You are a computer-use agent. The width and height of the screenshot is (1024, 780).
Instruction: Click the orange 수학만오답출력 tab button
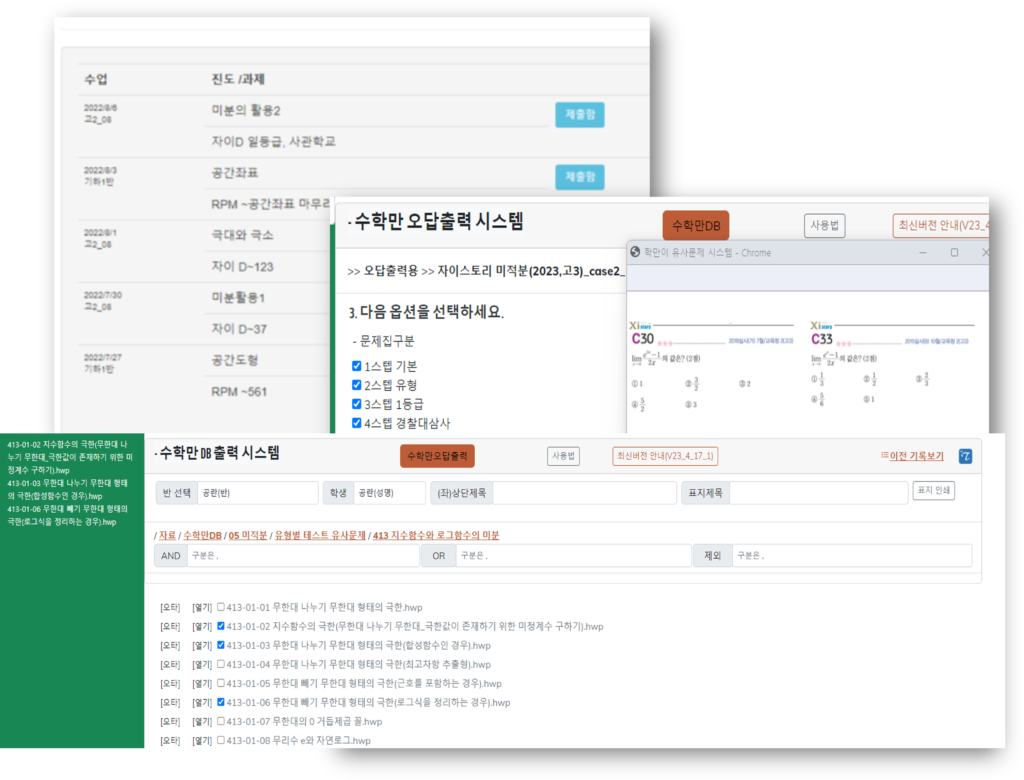click(x=437, y=456)
